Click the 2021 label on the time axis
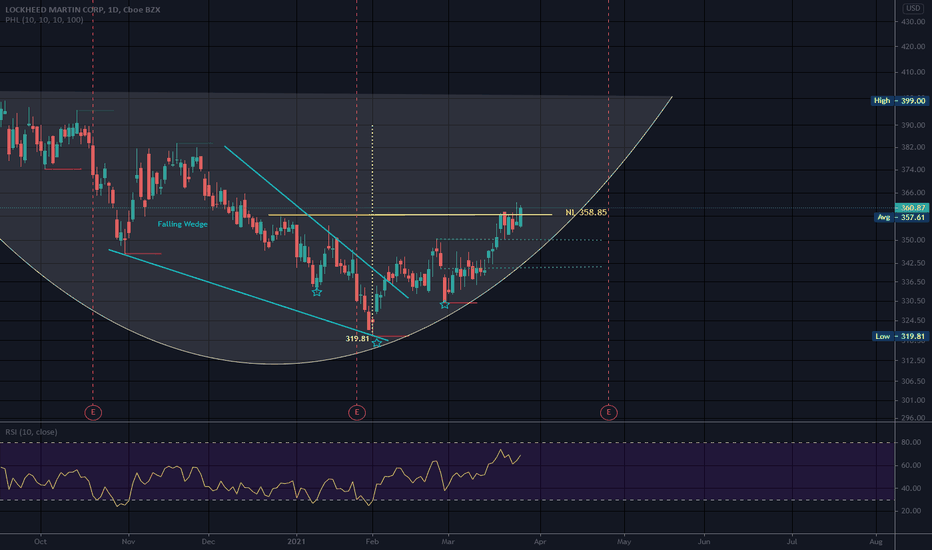This screenshot has width=932, height=550. (x=296, y=542)
